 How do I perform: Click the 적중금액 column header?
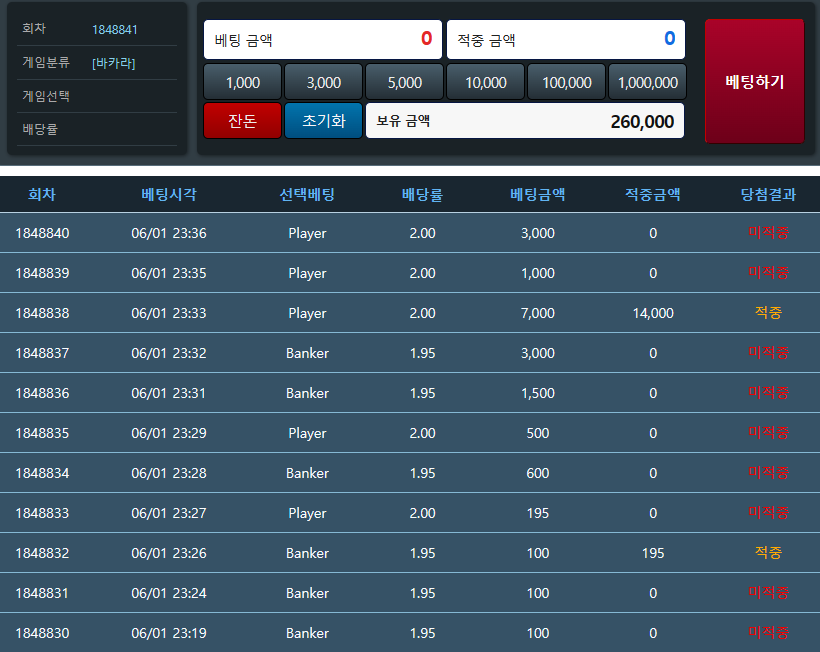point(653,195)
